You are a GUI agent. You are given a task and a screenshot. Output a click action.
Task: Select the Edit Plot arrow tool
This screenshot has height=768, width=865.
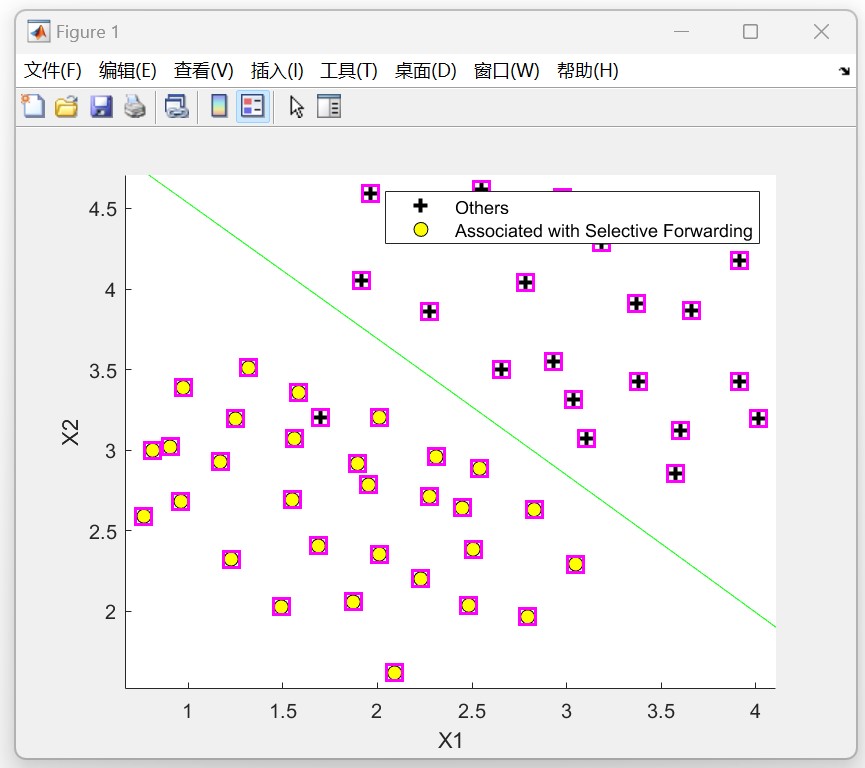click(x=297, y=106)
